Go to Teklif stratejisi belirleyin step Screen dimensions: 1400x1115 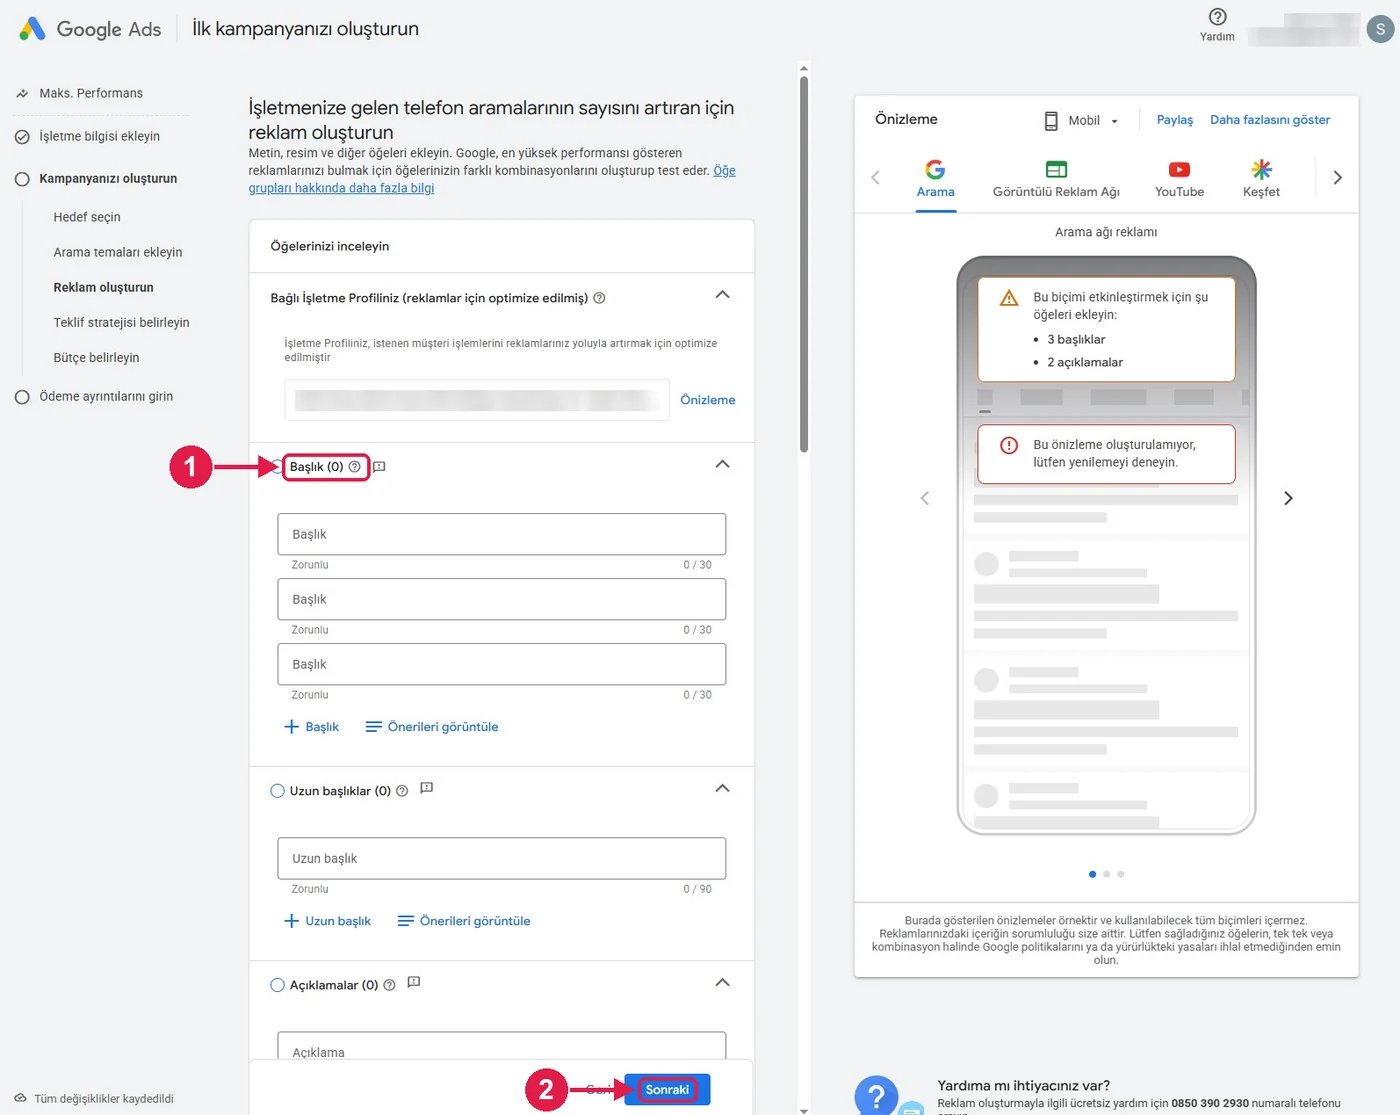(x=121, y=322)
